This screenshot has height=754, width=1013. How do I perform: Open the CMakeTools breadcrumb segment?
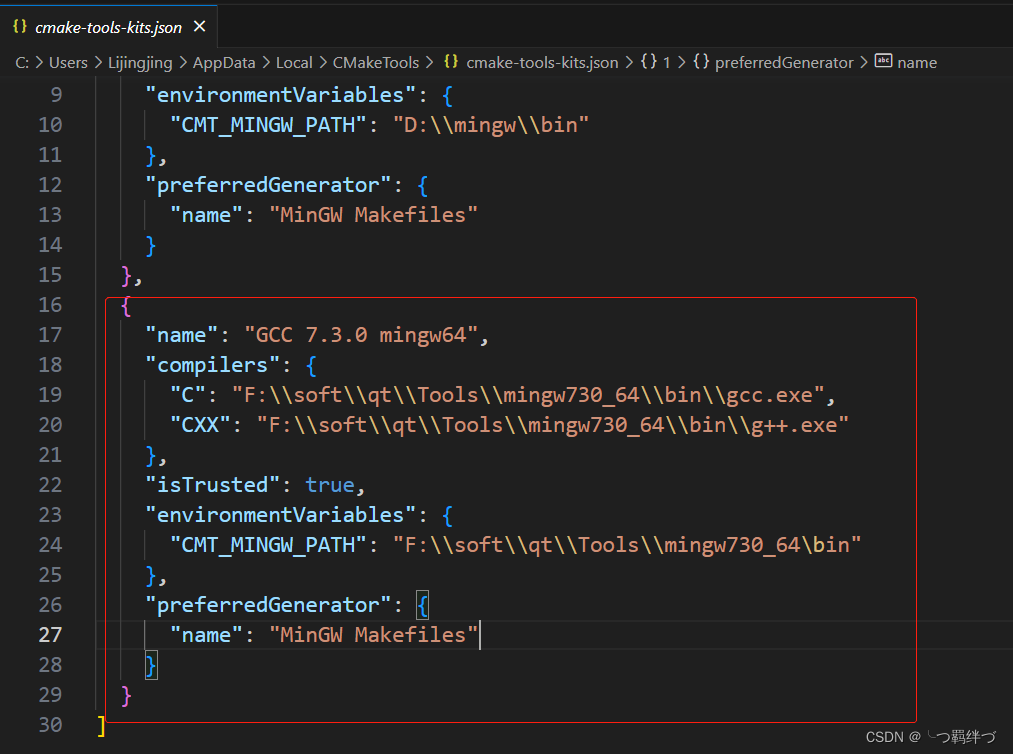pyautogui.click(x=375, y=63)
